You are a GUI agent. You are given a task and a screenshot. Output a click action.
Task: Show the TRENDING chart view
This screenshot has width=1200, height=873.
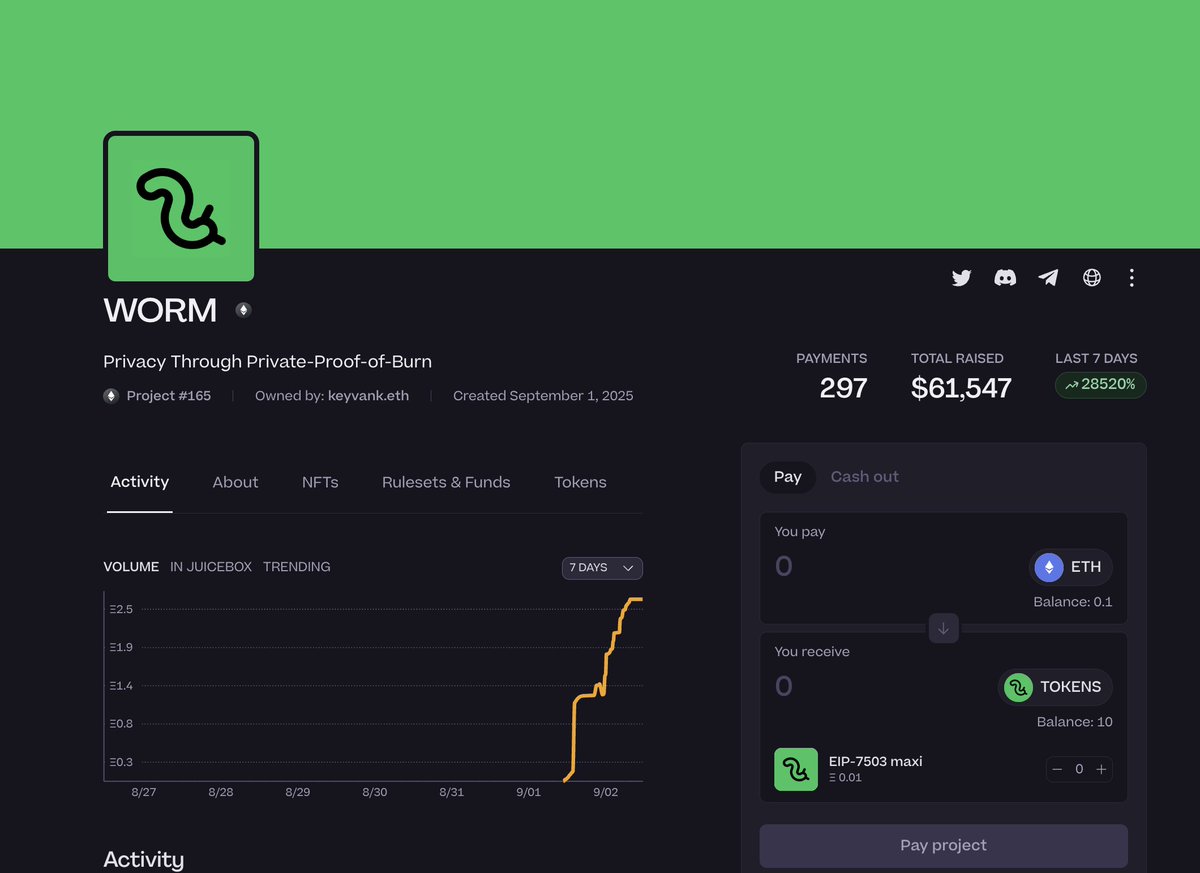point(297,567)
